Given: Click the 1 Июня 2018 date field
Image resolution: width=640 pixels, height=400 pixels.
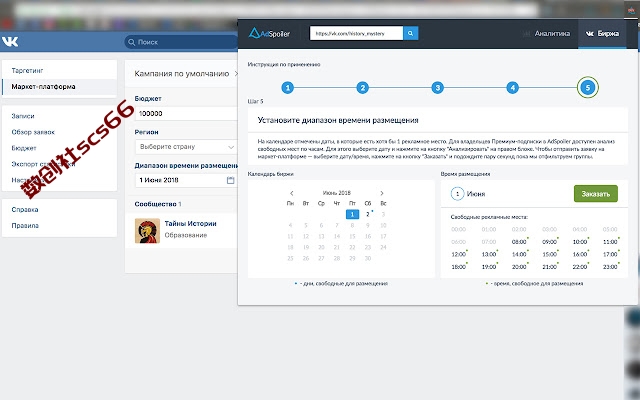Looking at the screenshot, I should pyautogui.click(x=186, y=180).
